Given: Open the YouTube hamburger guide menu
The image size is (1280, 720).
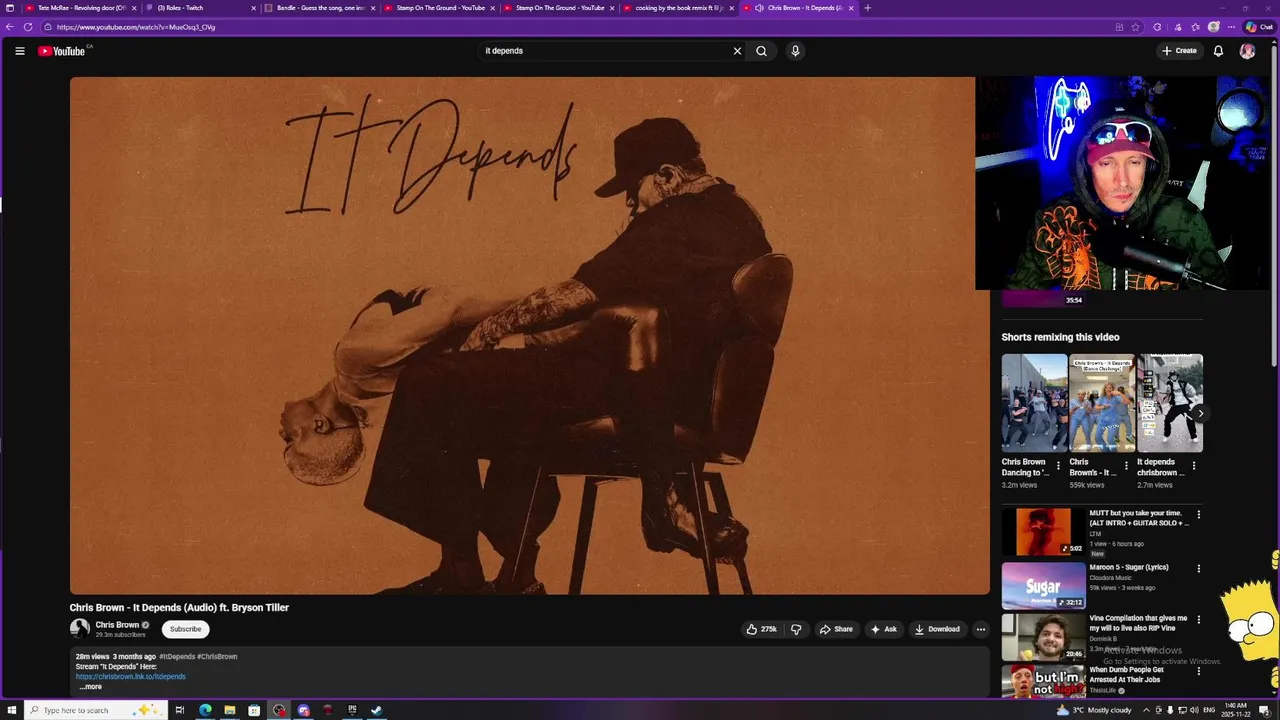Looking at the screenshot, I should [19, 51].
